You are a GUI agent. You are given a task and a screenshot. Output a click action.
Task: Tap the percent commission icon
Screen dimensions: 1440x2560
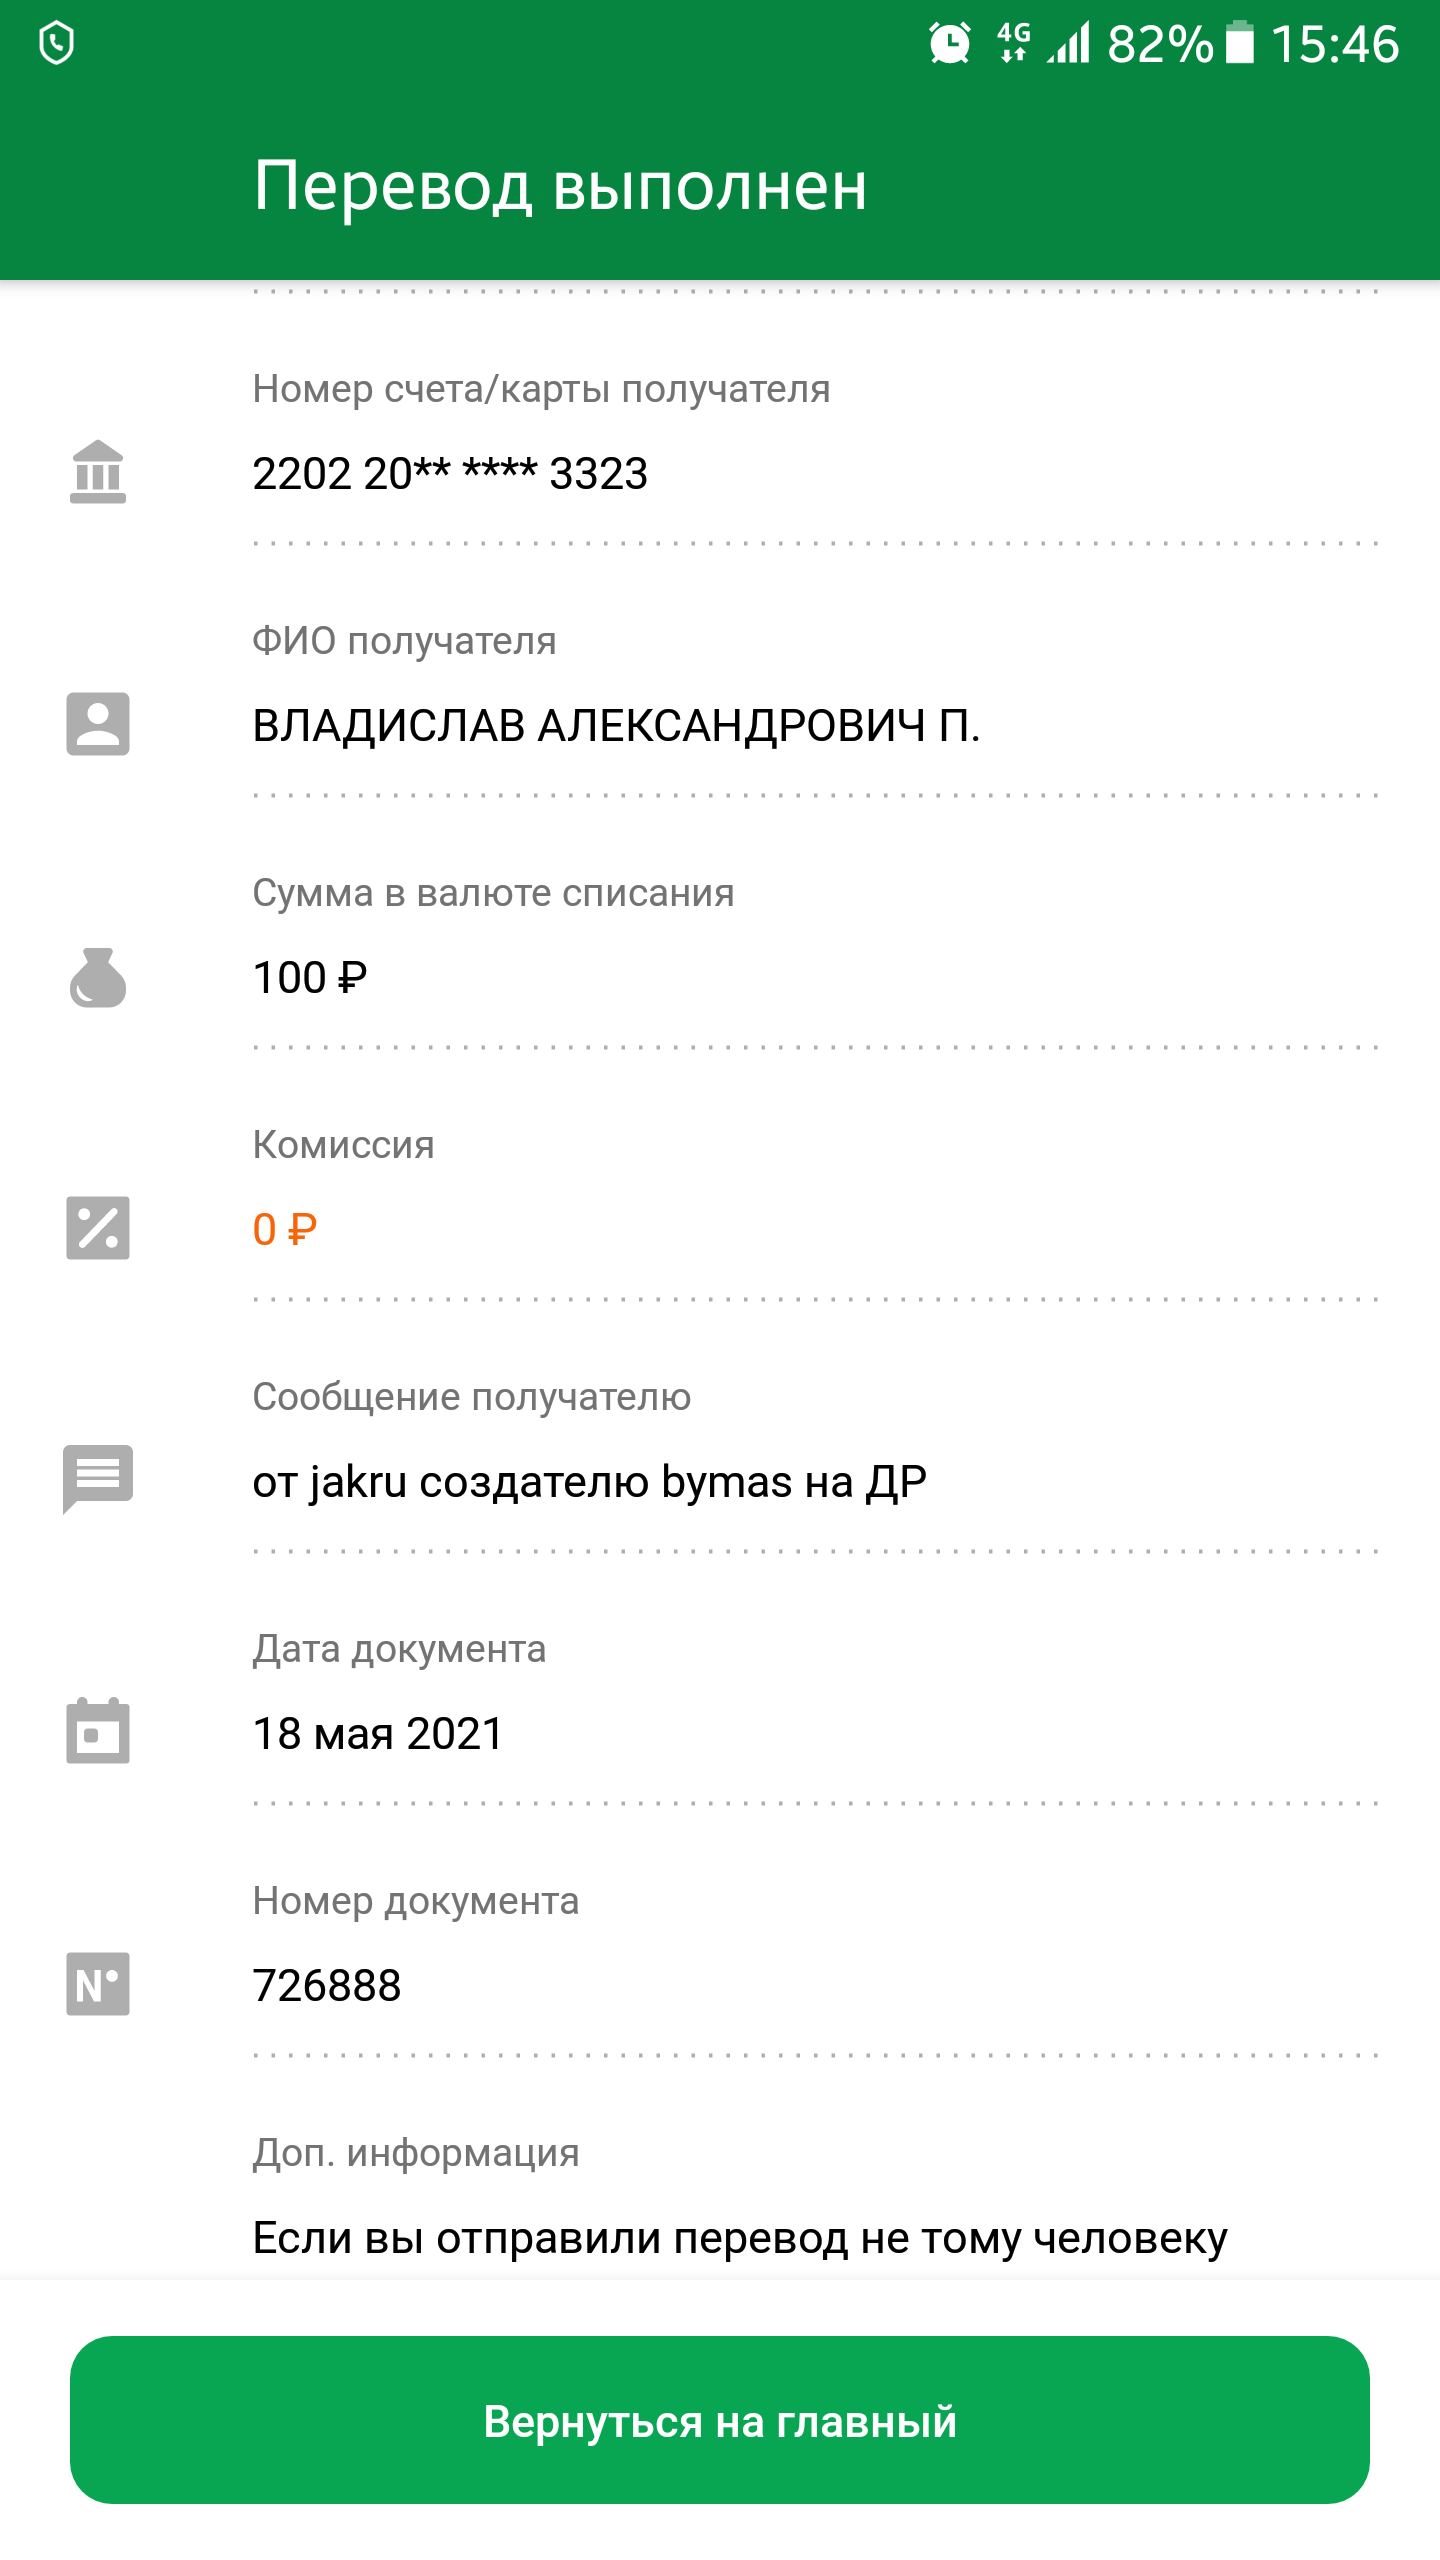tap(98, 1228)
